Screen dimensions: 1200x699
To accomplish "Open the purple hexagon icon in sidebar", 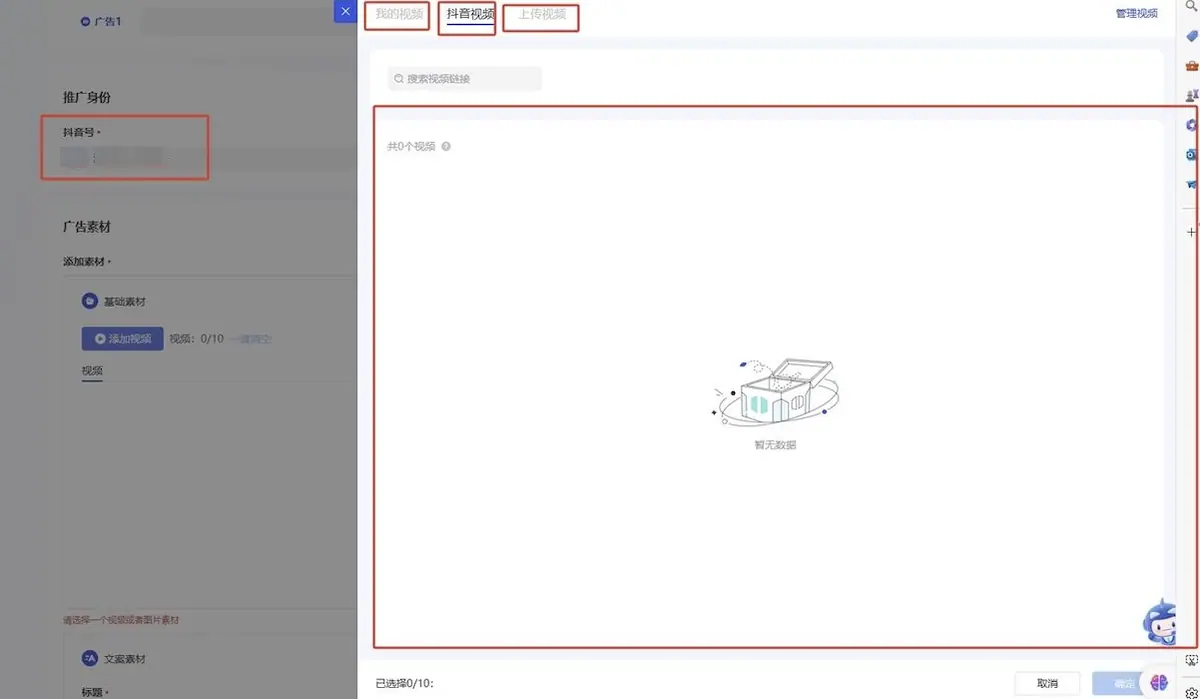I will click(x=1191, y=125).
